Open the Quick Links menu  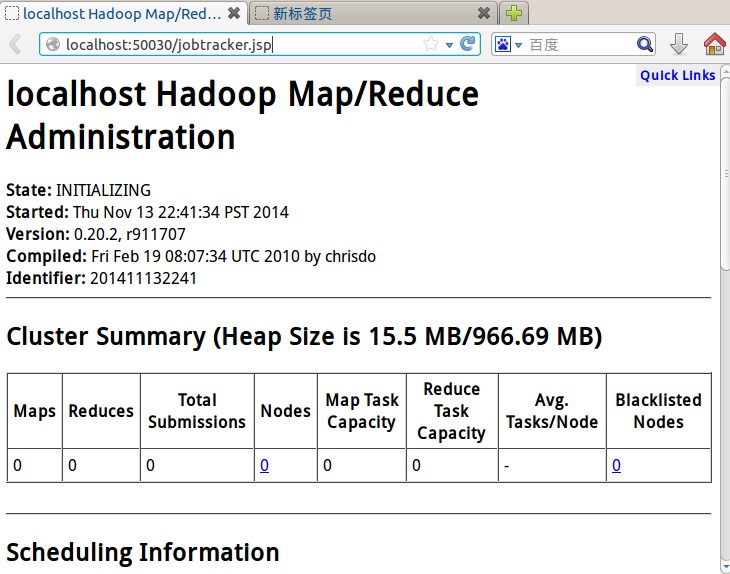[677, 75]
